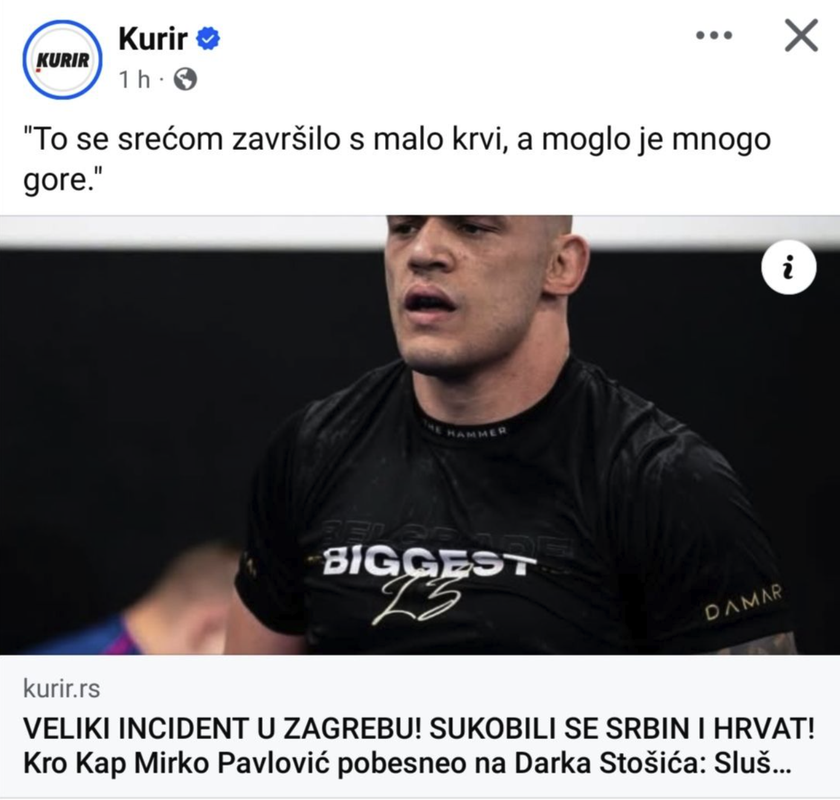The image size is (840, 800).
Task: Click the HAMMER collar text
Action: pos(465,431)
